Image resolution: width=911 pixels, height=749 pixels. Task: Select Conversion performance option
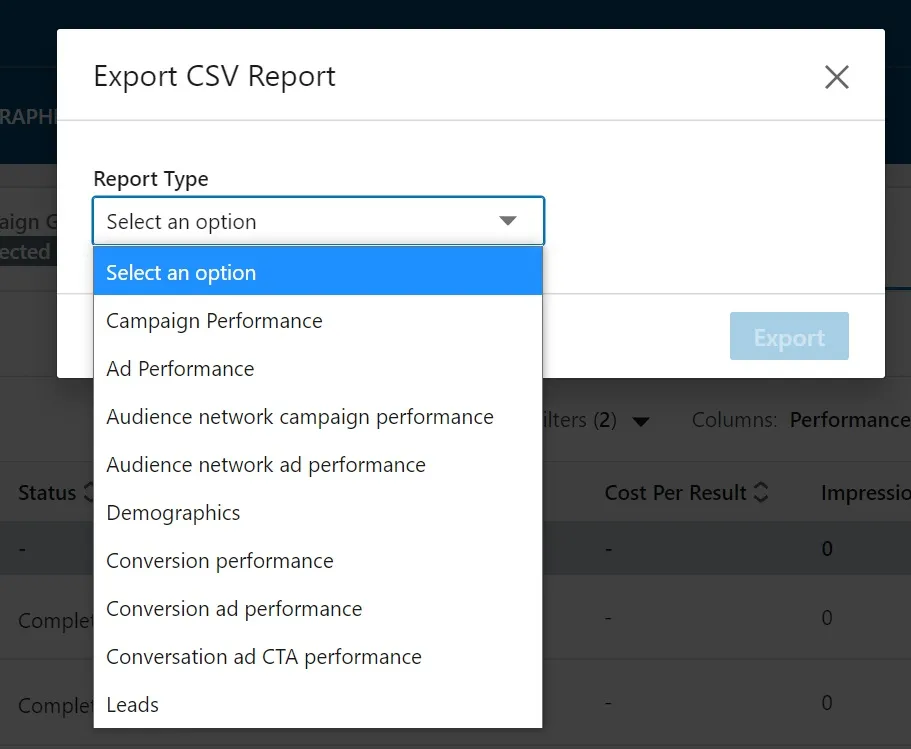(220, 561)
